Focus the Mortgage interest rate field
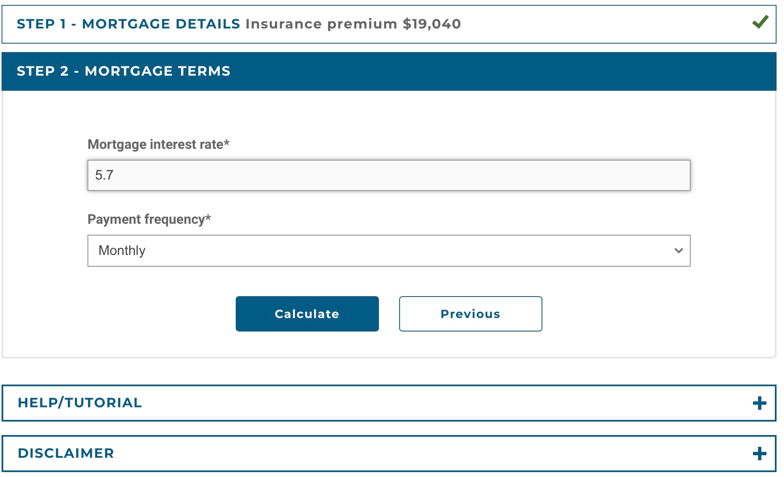 [388, 175]
